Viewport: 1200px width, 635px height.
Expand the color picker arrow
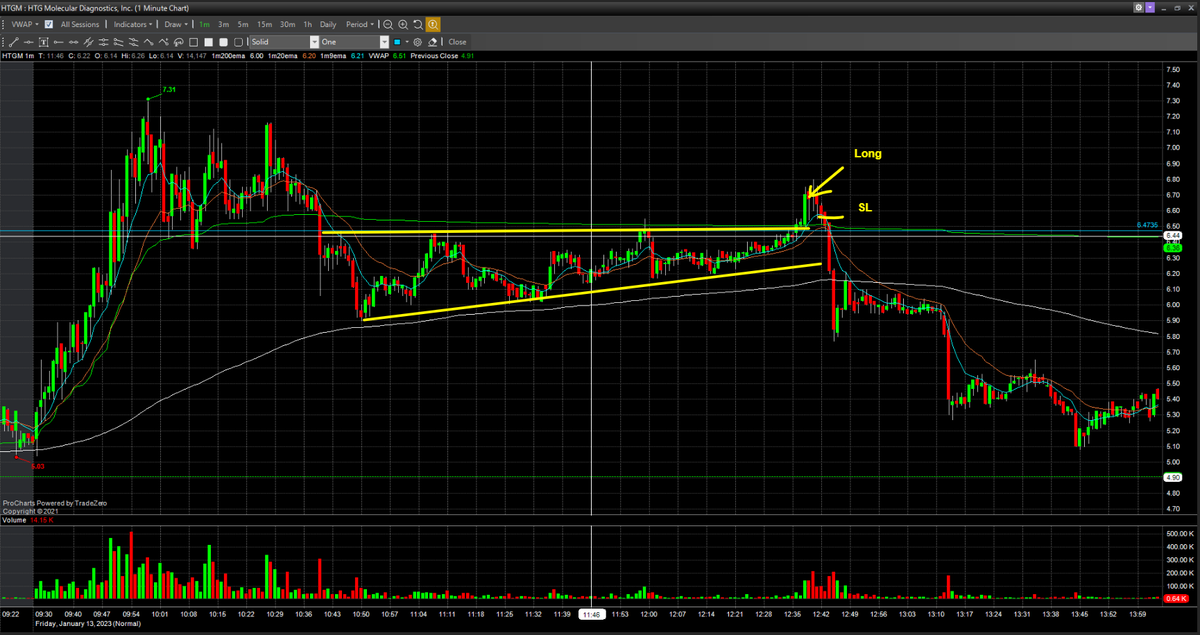tap(407, 42)
